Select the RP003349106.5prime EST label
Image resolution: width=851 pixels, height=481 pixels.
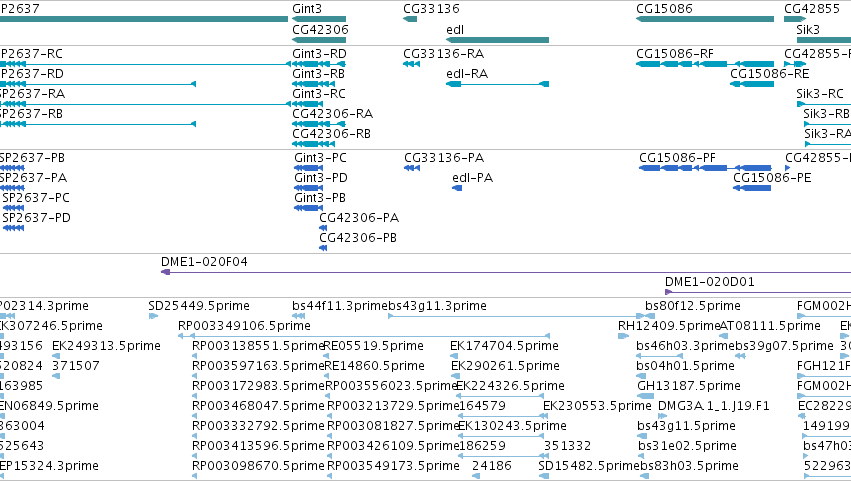[x=244, y=326]
